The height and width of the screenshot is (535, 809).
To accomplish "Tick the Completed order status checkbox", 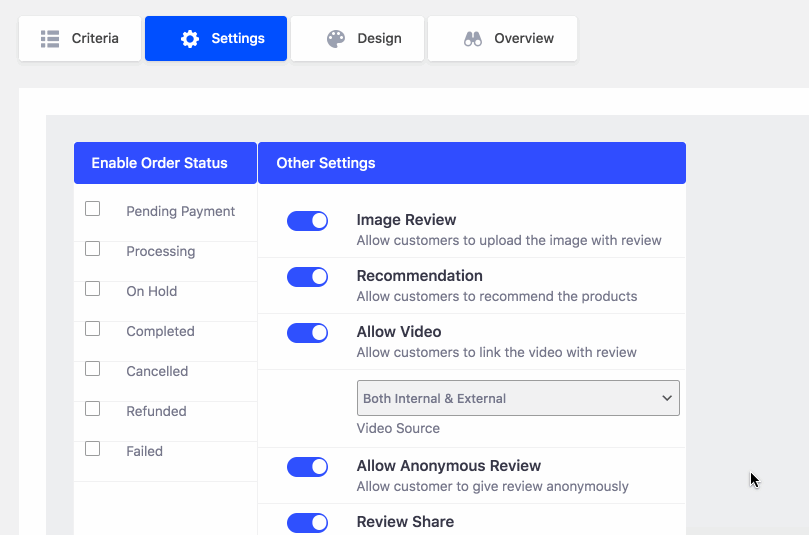I will click(x=92, y=329).
